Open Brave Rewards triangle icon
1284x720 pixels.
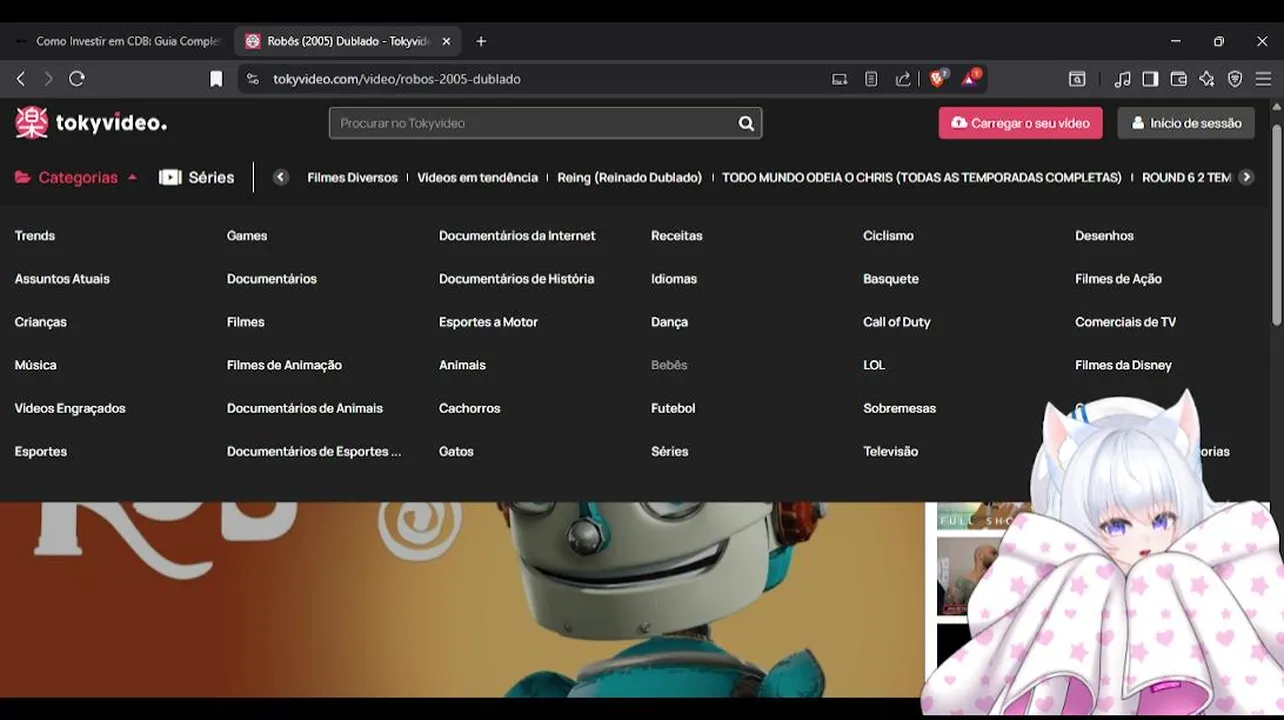tap(971, 78)
